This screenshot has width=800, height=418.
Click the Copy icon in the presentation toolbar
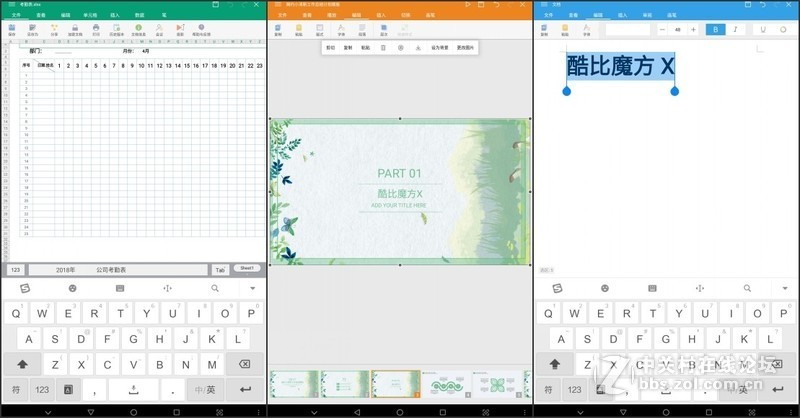tap(278, 30)
